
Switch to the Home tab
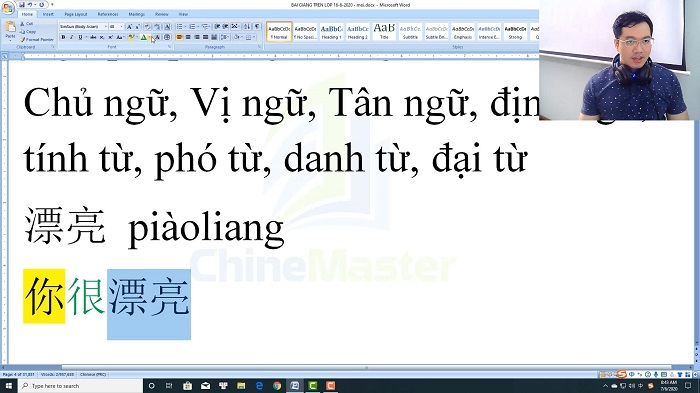click(x=27, y=14)
